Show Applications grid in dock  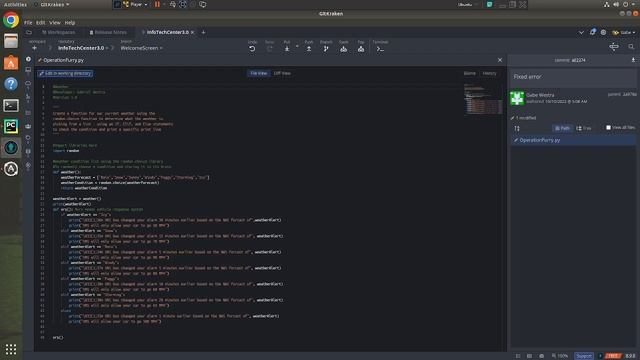pyautogui.click(x=11, y=349)
